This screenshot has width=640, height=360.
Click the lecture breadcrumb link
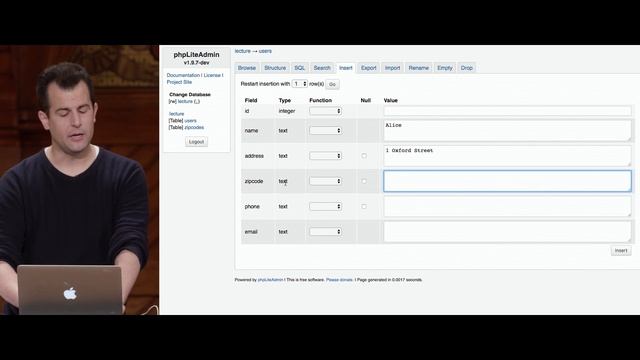[242, 51]
